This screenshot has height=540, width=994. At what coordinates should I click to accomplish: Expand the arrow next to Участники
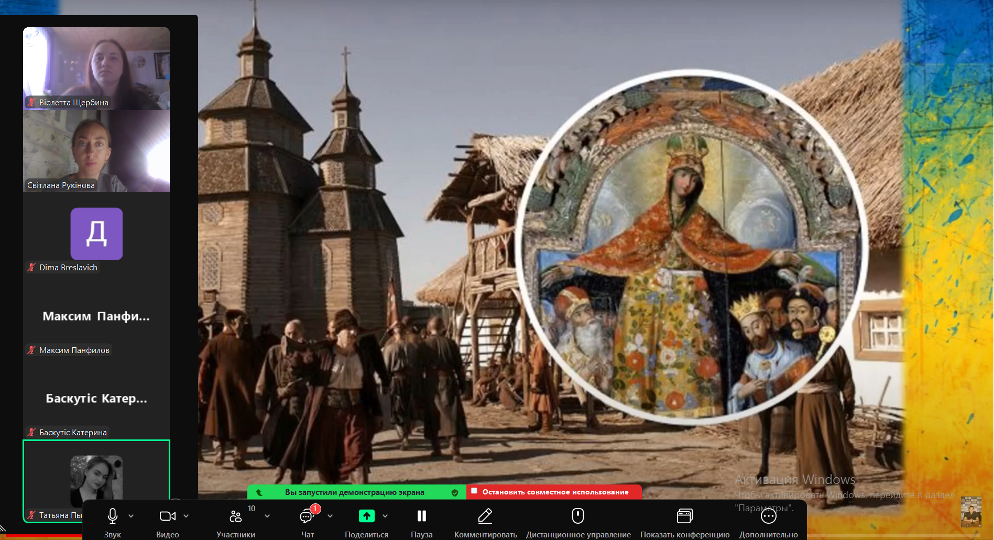(x=267, y=516)
